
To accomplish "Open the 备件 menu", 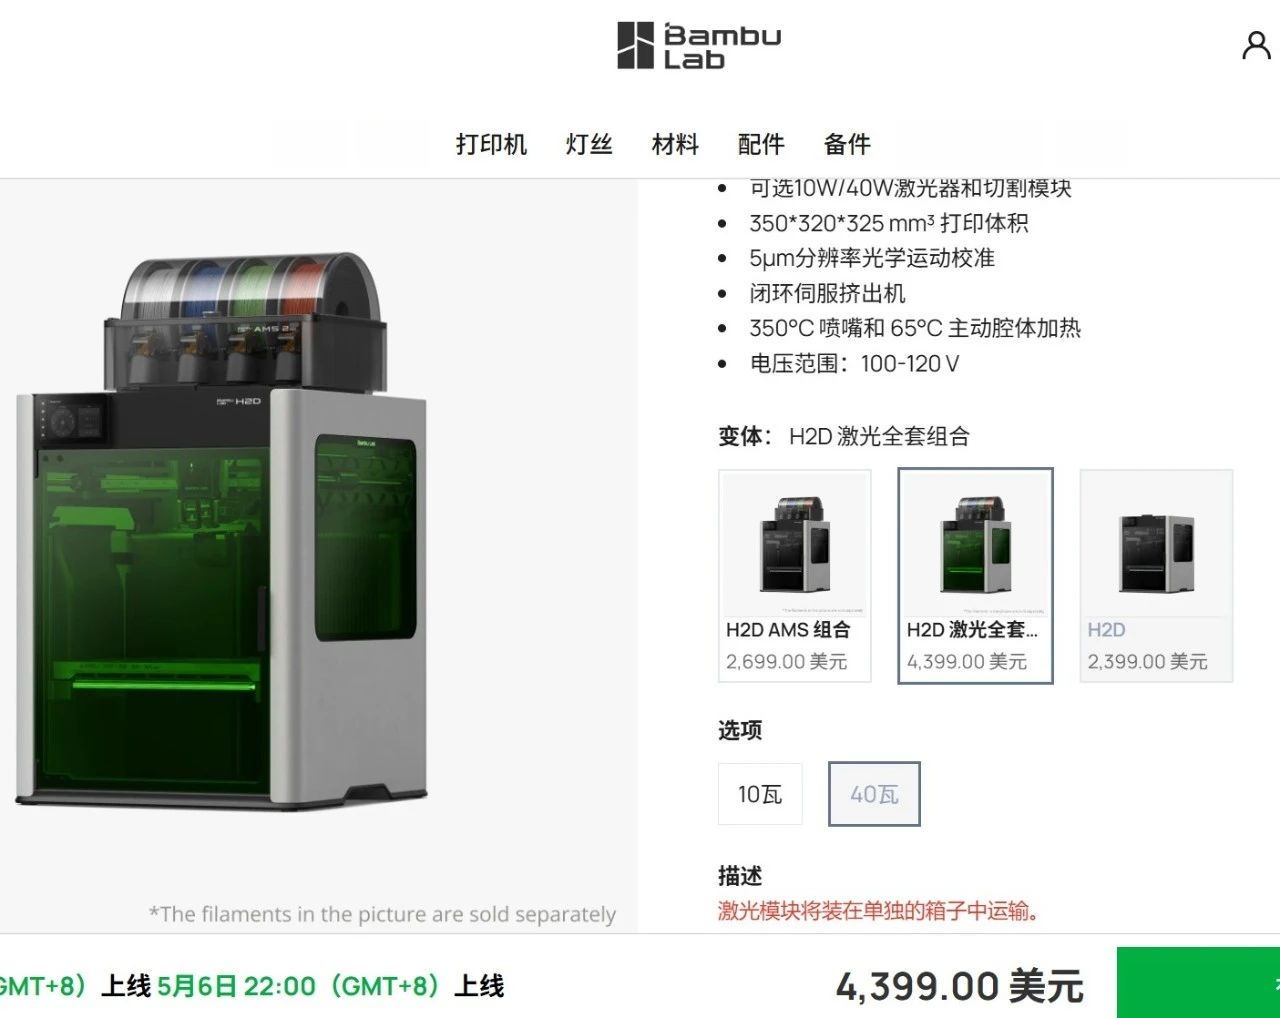I will point(847,144).
